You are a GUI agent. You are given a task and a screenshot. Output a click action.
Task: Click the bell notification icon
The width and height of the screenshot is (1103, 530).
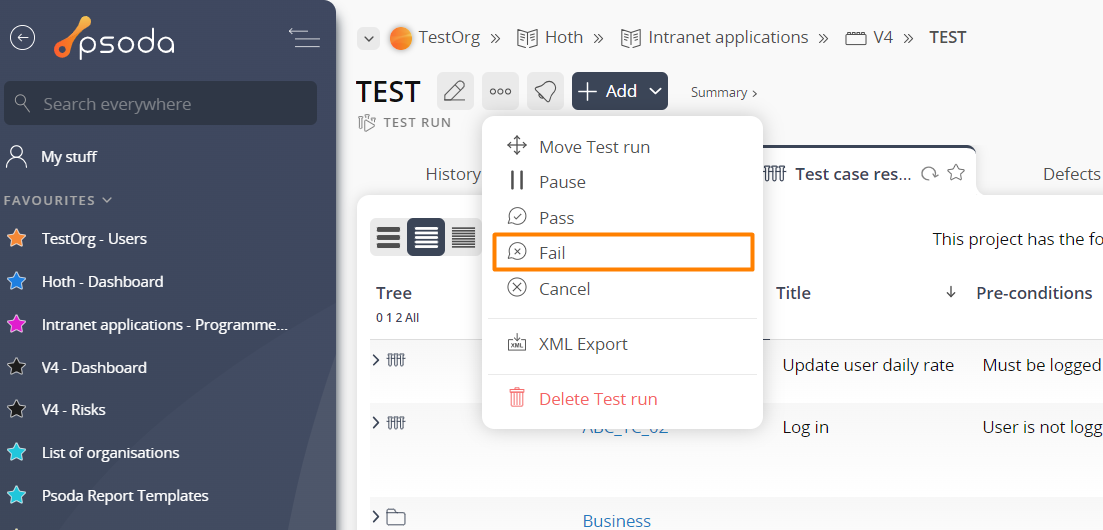[x=545, y=91]
